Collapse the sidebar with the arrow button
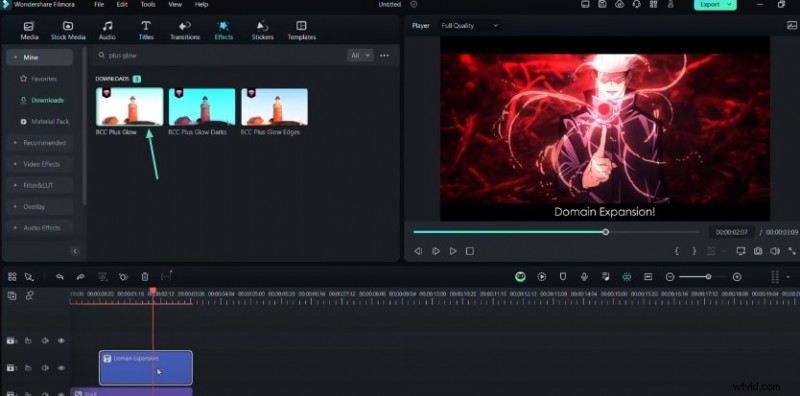 click(x=75, y=251)
